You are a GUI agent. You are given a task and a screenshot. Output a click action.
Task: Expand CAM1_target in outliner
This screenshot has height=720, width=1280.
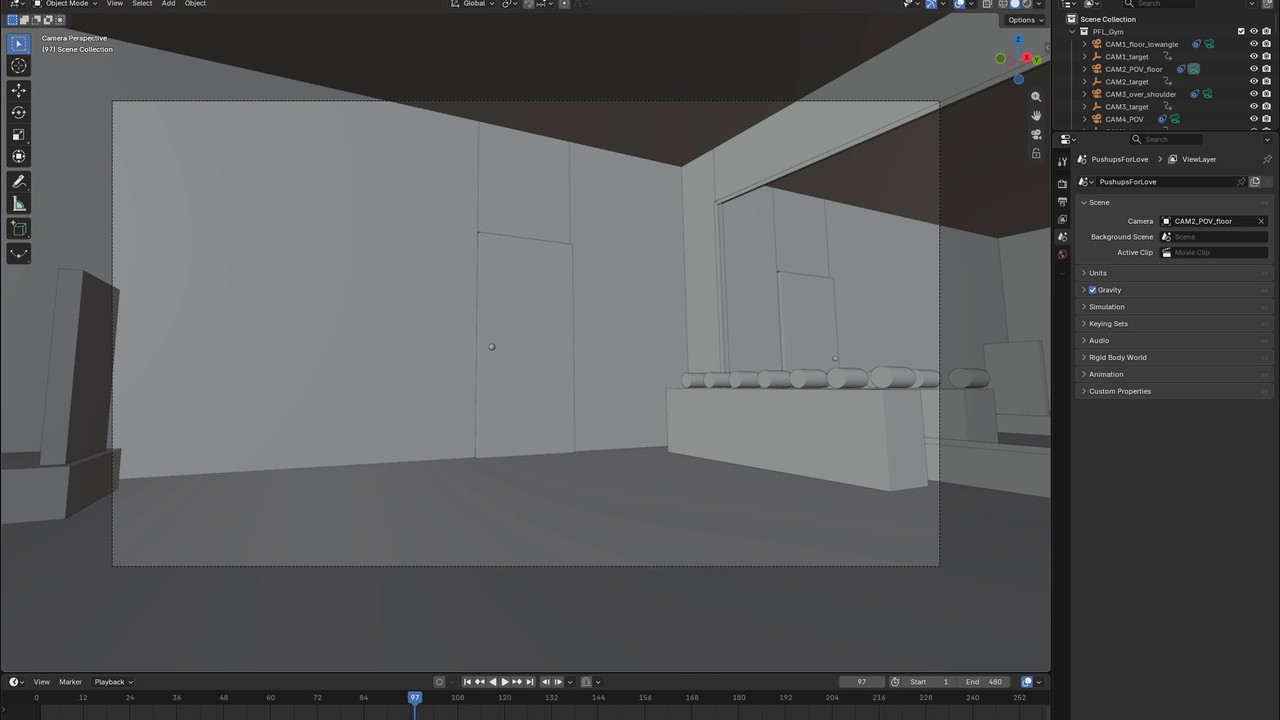coord(1085,57)
